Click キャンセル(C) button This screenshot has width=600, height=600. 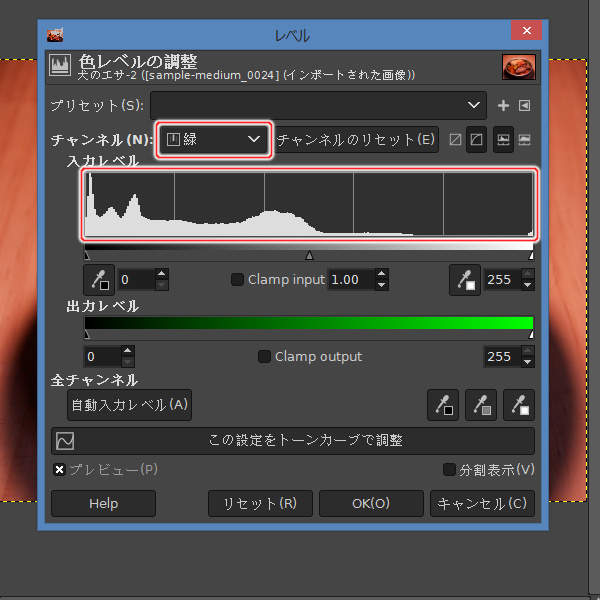(482, 504)
